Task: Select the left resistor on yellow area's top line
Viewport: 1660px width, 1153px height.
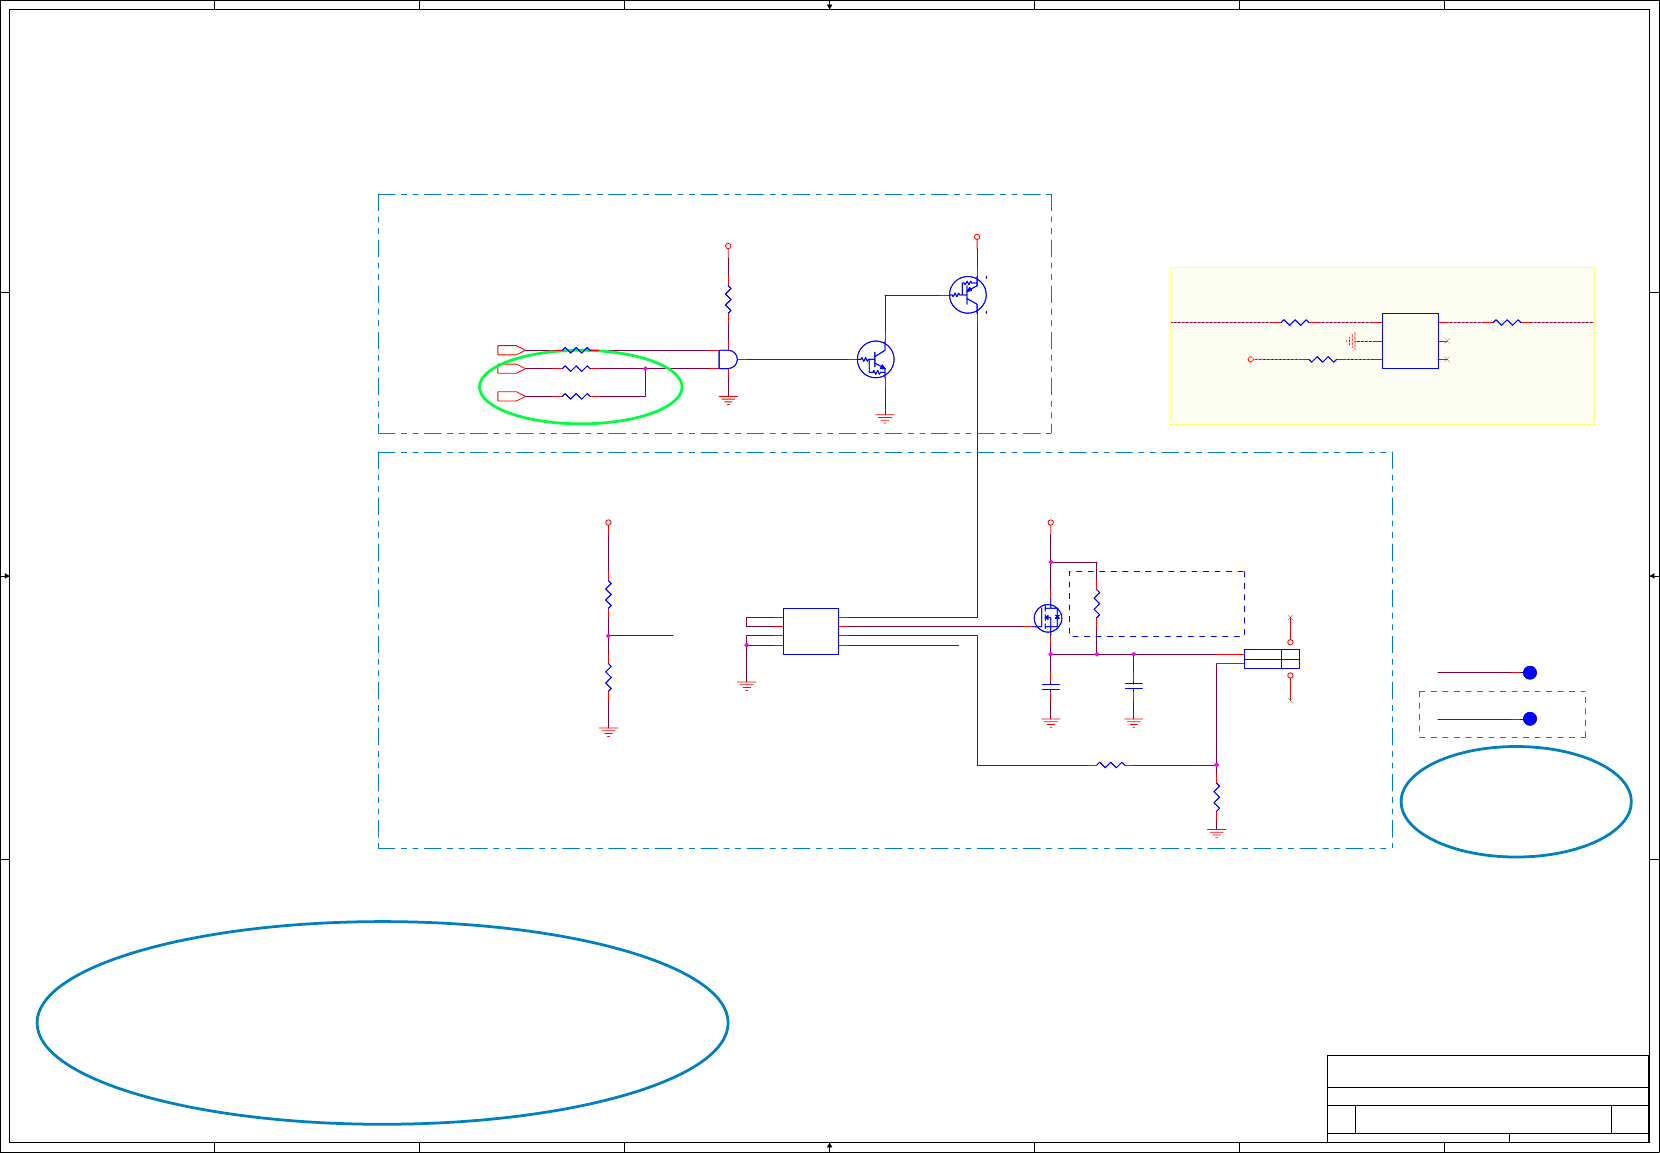Action: point(1295,322)
